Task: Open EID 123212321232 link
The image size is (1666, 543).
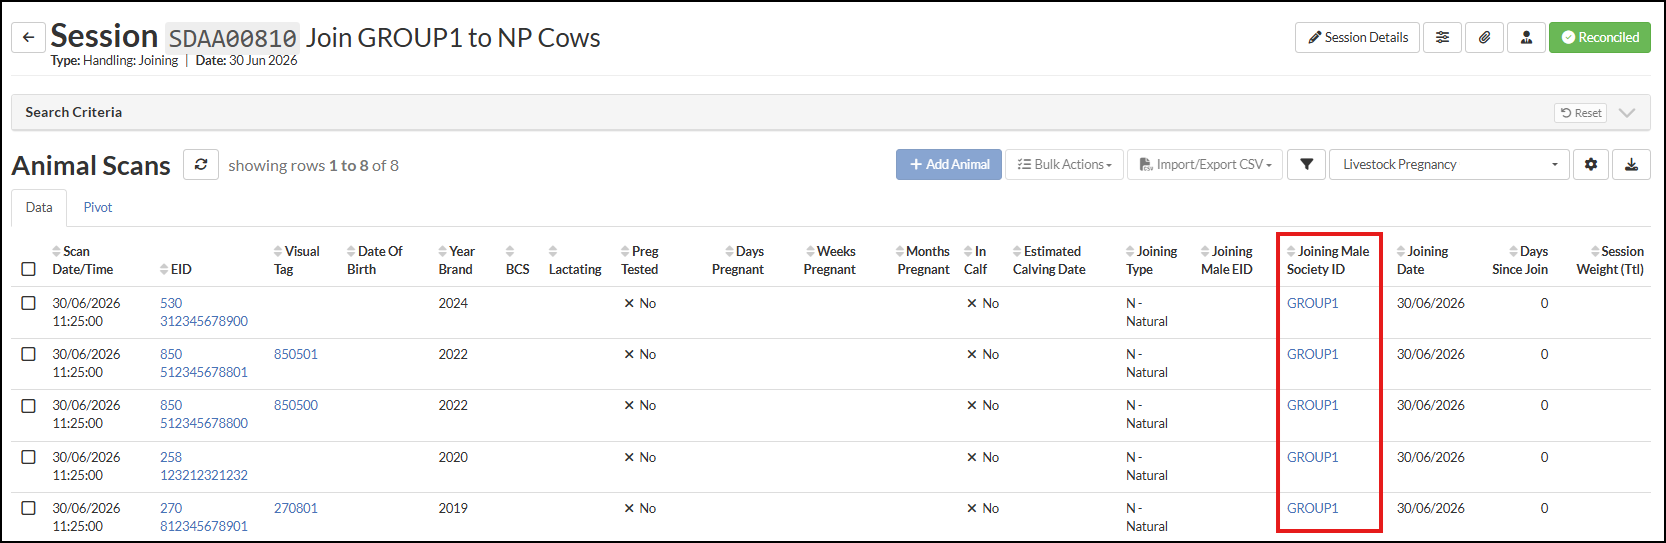Action: coord(204,475)
